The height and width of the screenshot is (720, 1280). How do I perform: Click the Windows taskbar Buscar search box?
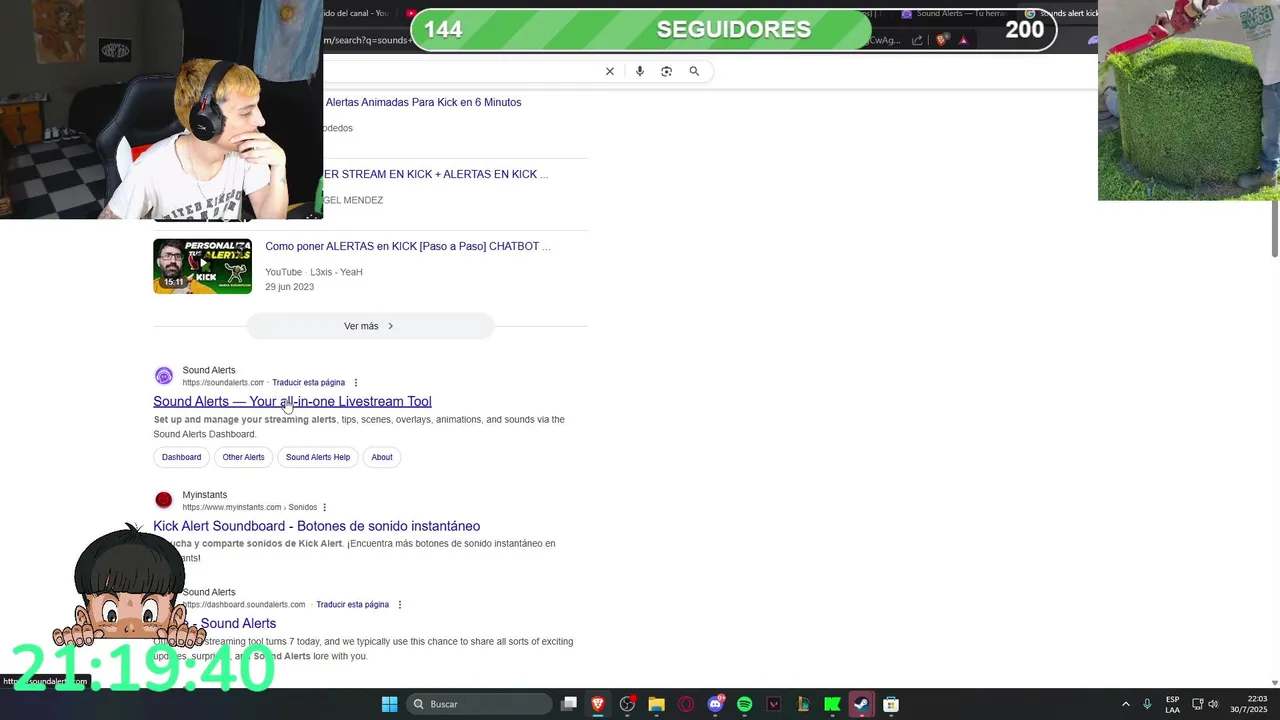point(480,704)
